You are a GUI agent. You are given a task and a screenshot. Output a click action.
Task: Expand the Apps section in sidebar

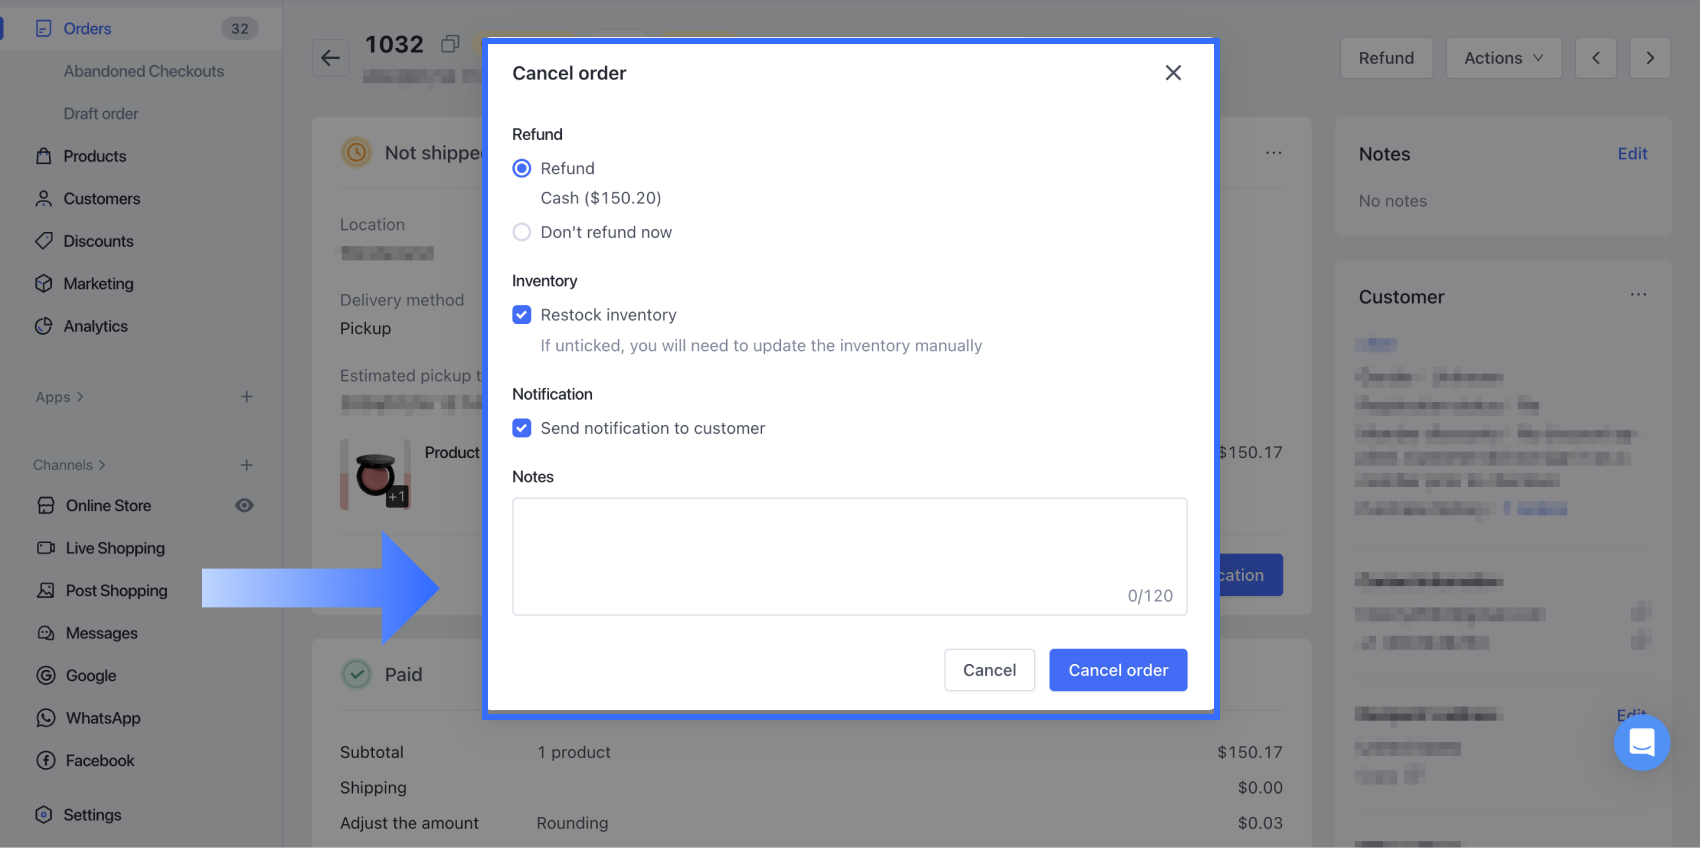coord(60,397)
